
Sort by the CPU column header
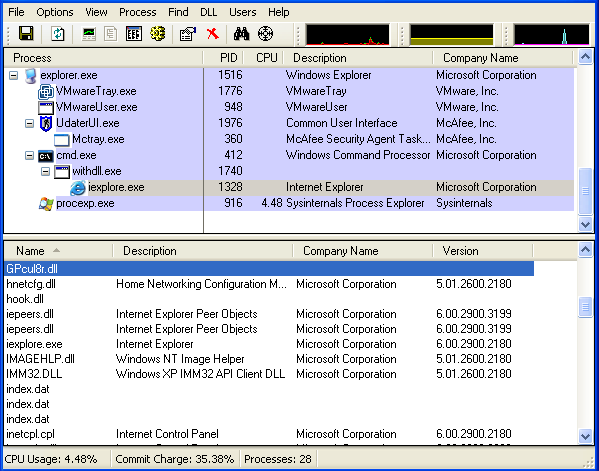coord(264,58)
